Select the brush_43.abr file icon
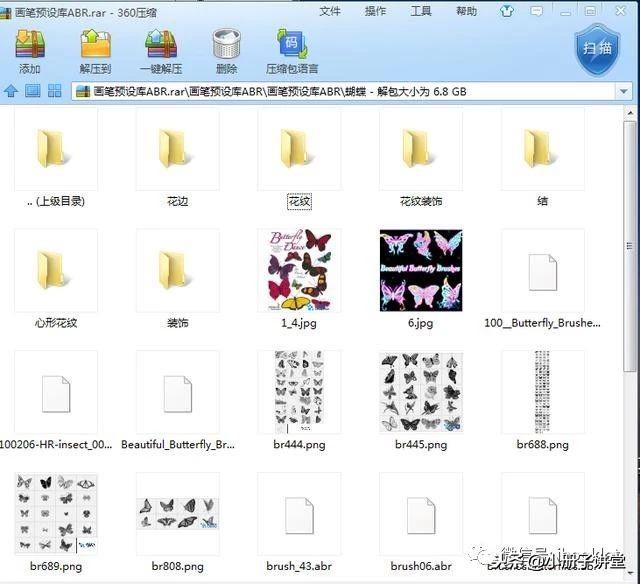 299,514
